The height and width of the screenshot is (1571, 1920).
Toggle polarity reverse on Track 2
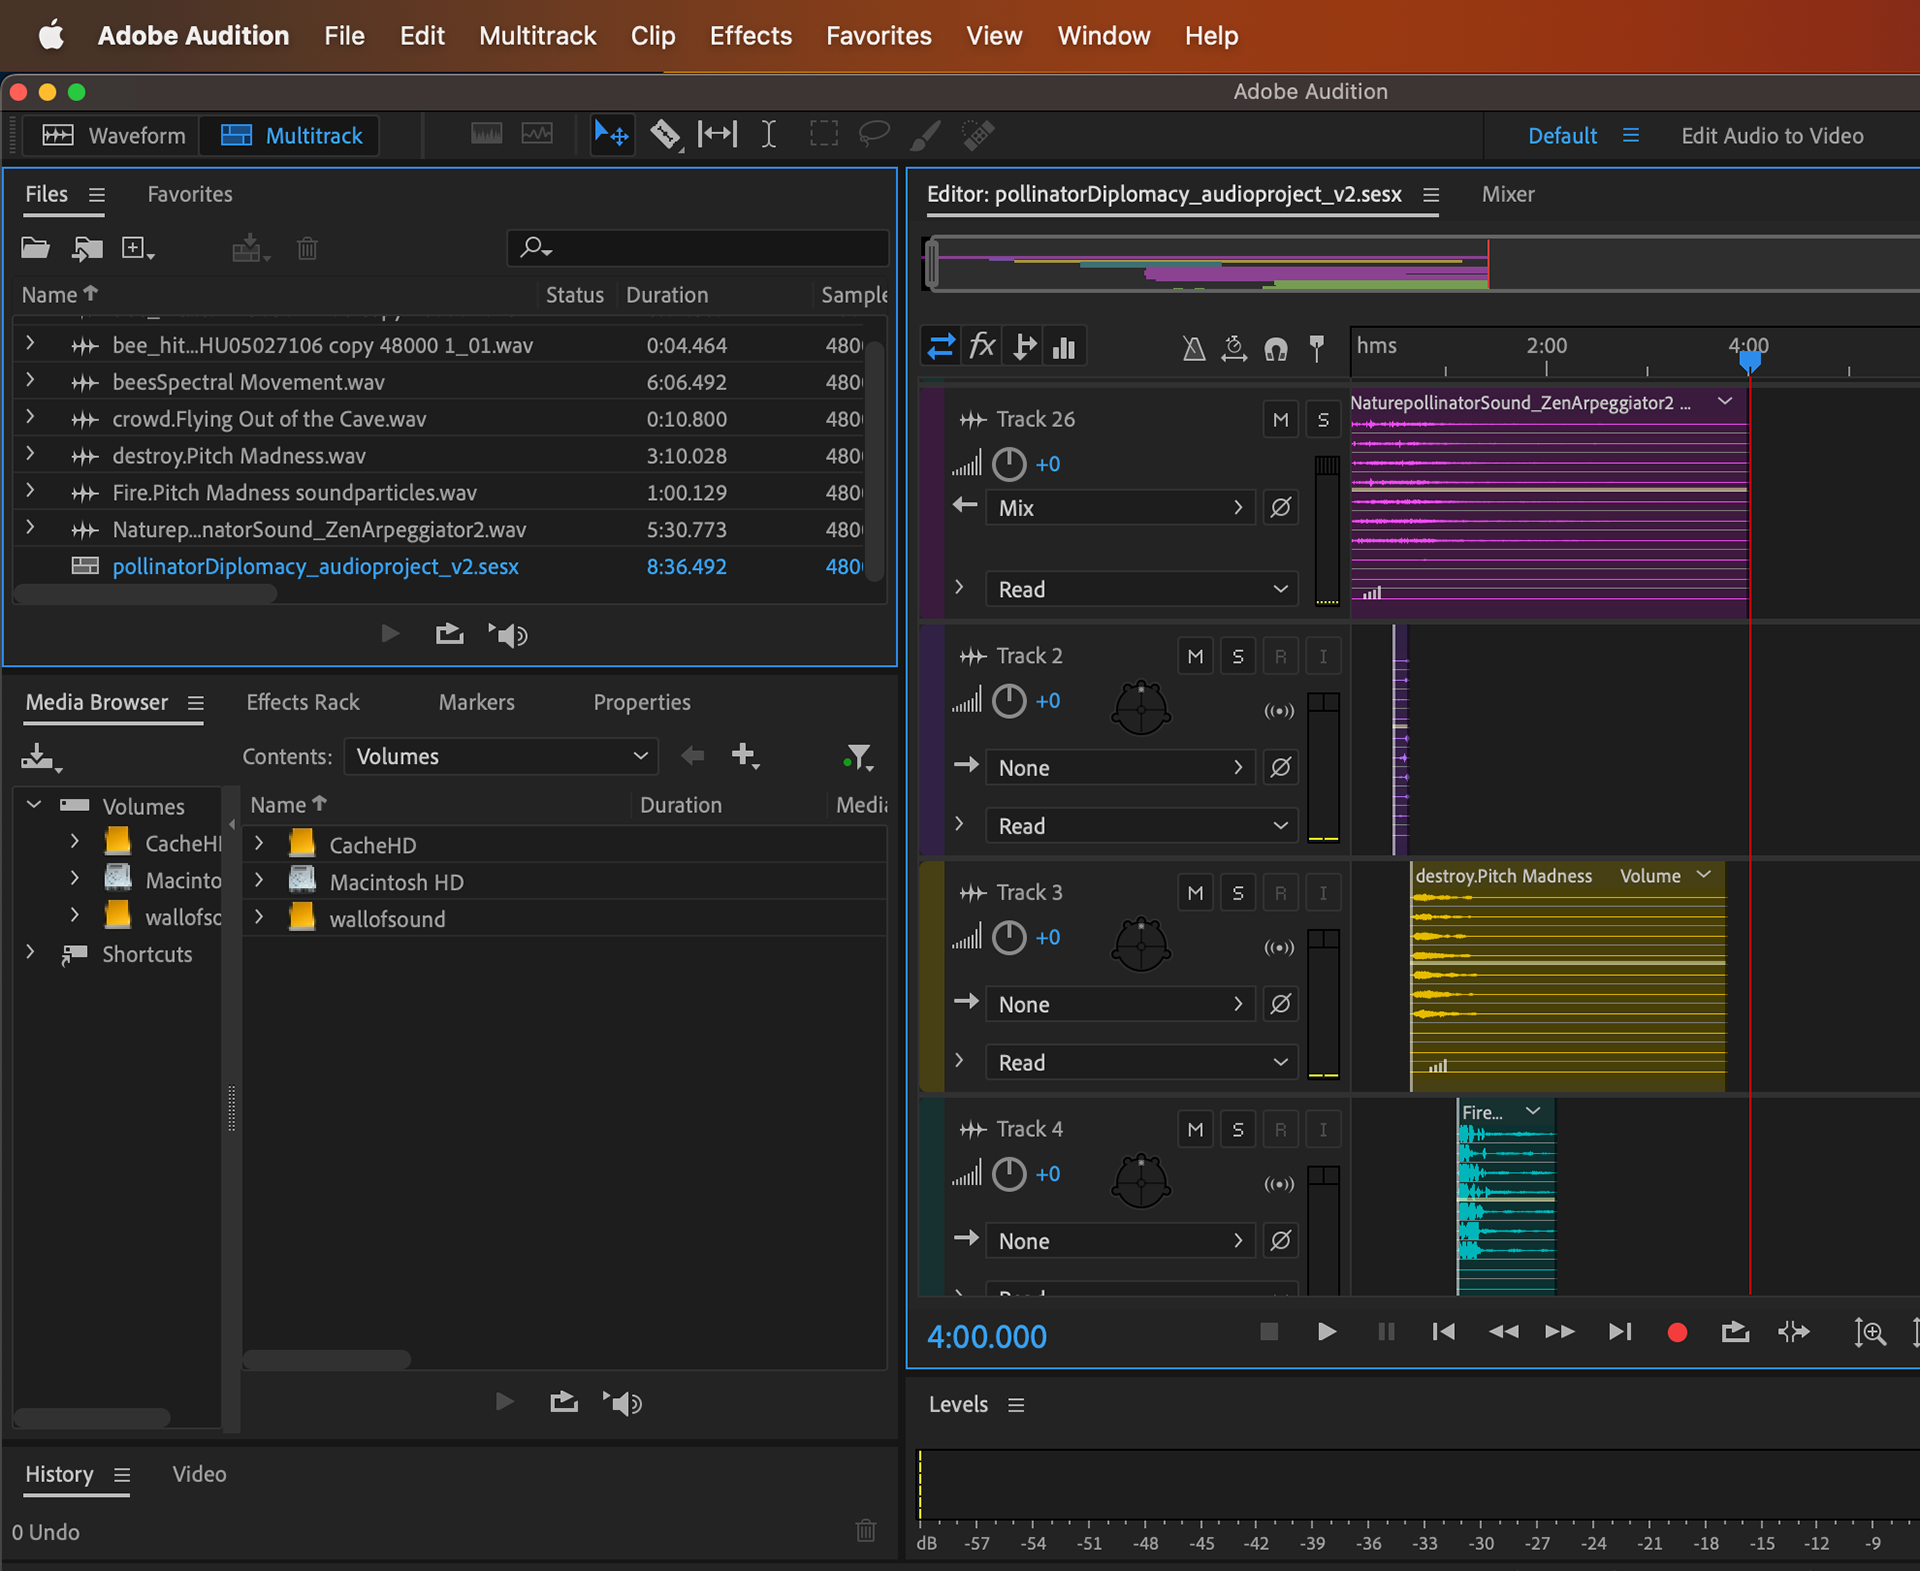1280,768
